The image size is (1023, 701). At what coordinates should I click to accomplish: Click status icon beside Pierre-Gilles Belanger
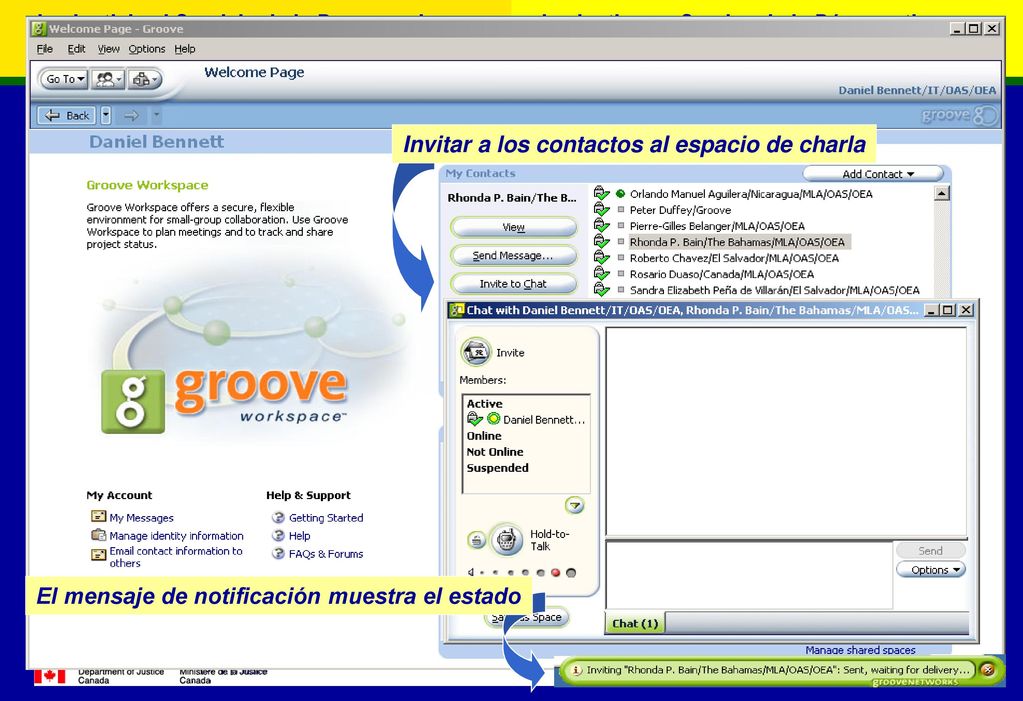[601, 225]
